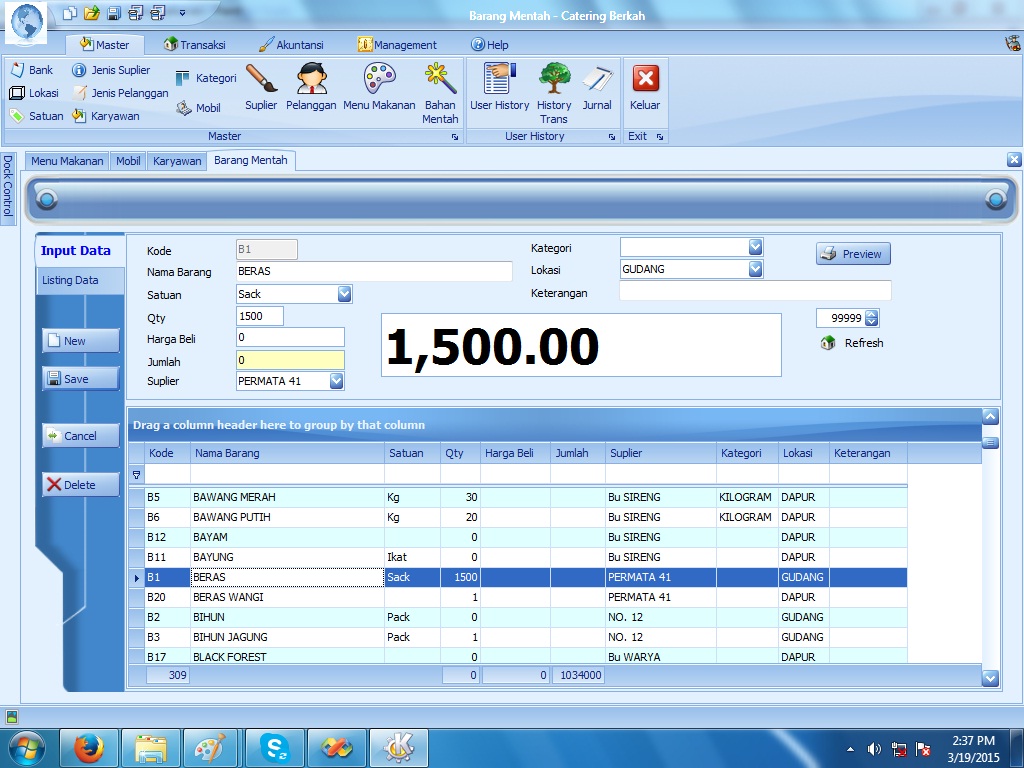Open the Jurnal icon
Viewport: 1024px width, 768px height.
597,86
